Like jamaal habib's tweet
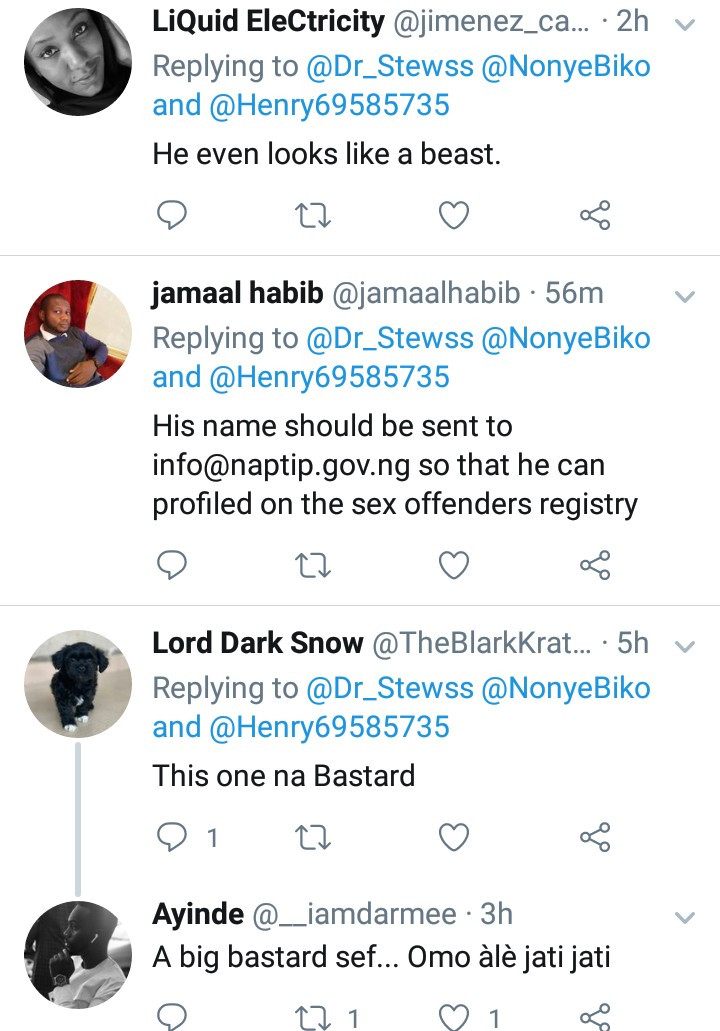This screenshot has width=720, height=1031. pos(455,566)
